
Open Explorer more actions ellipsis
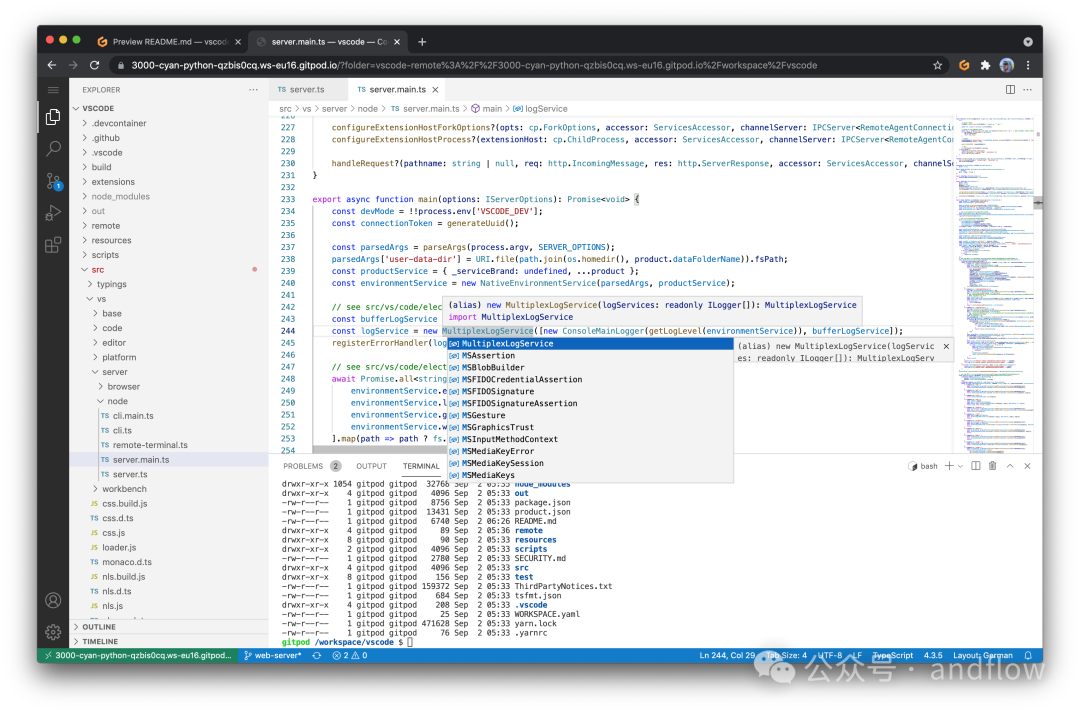(253, 90)
